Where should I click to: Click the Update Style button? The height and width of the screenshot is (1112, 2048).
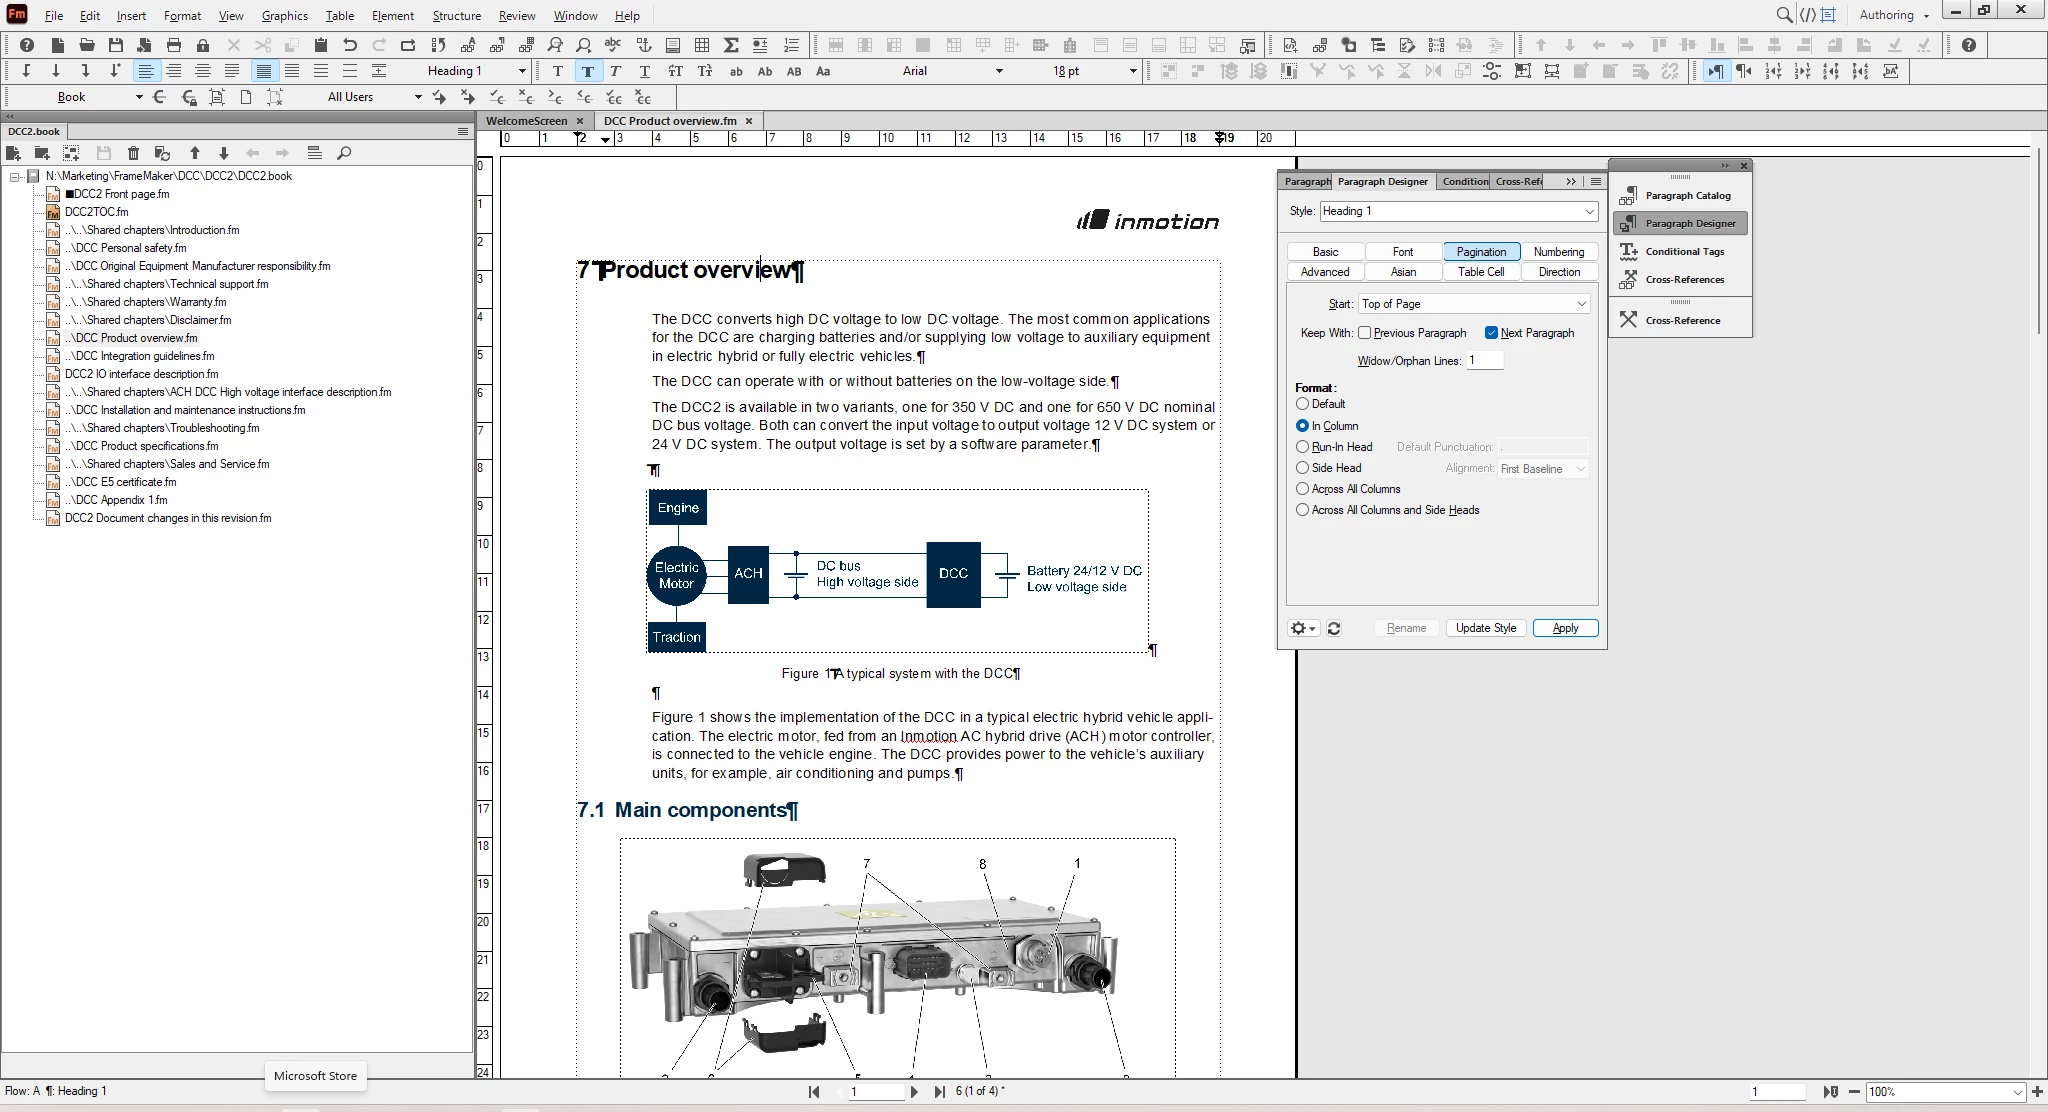[1485, 628]
